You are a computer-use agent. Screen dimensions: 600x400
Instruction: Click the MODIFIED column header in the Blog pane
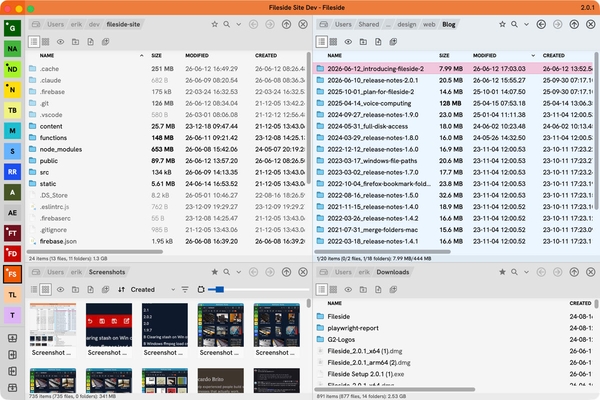coord(484,56)
